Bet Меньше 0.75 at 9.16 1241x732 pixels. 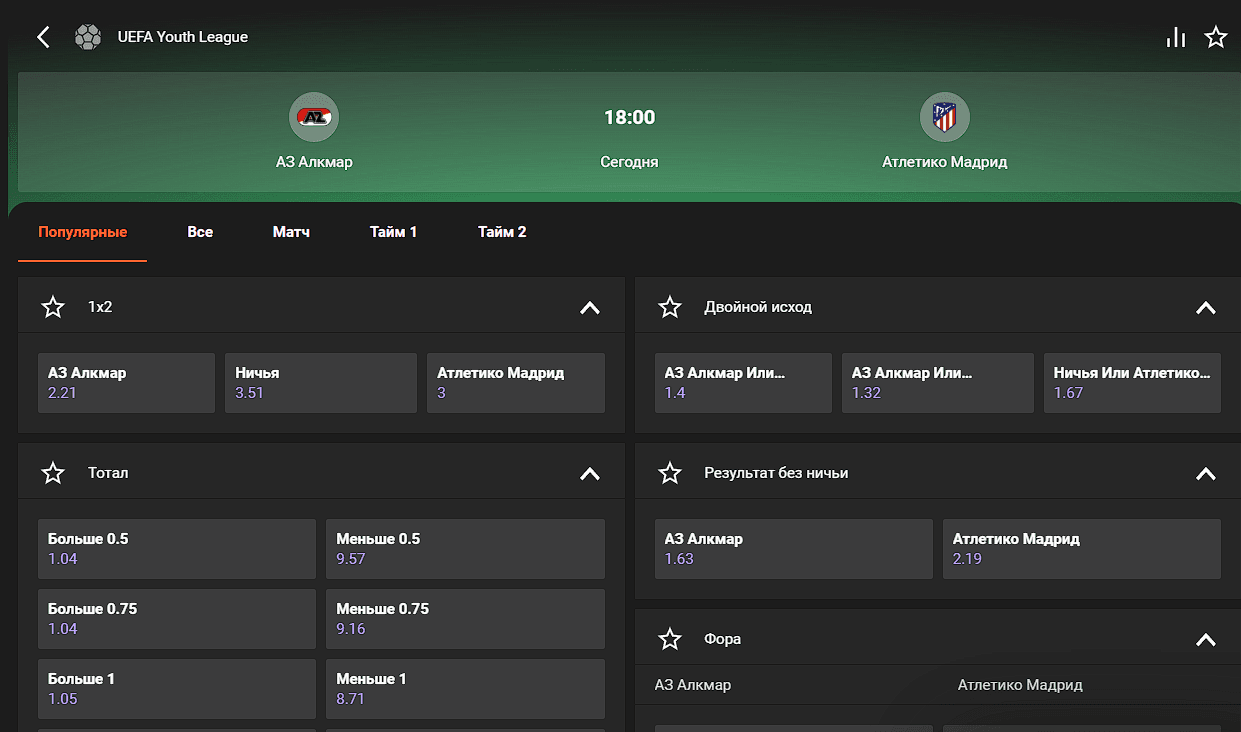(x=466, y=619)
